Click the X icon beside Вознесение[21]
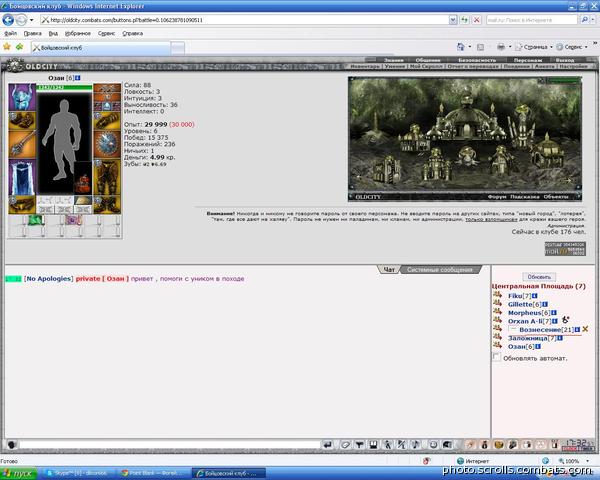The image size is (600, 480). click(585, 329)
